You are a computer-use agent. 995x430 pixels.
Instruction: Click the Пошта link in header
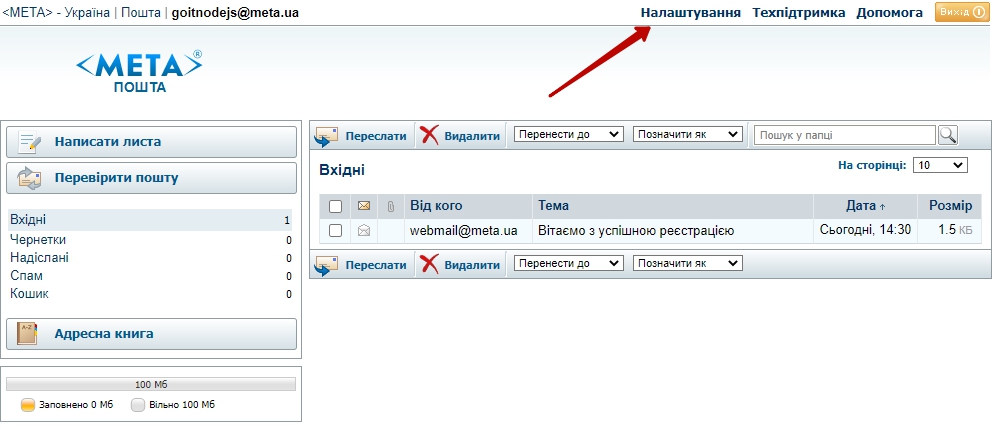pos(140,13)
